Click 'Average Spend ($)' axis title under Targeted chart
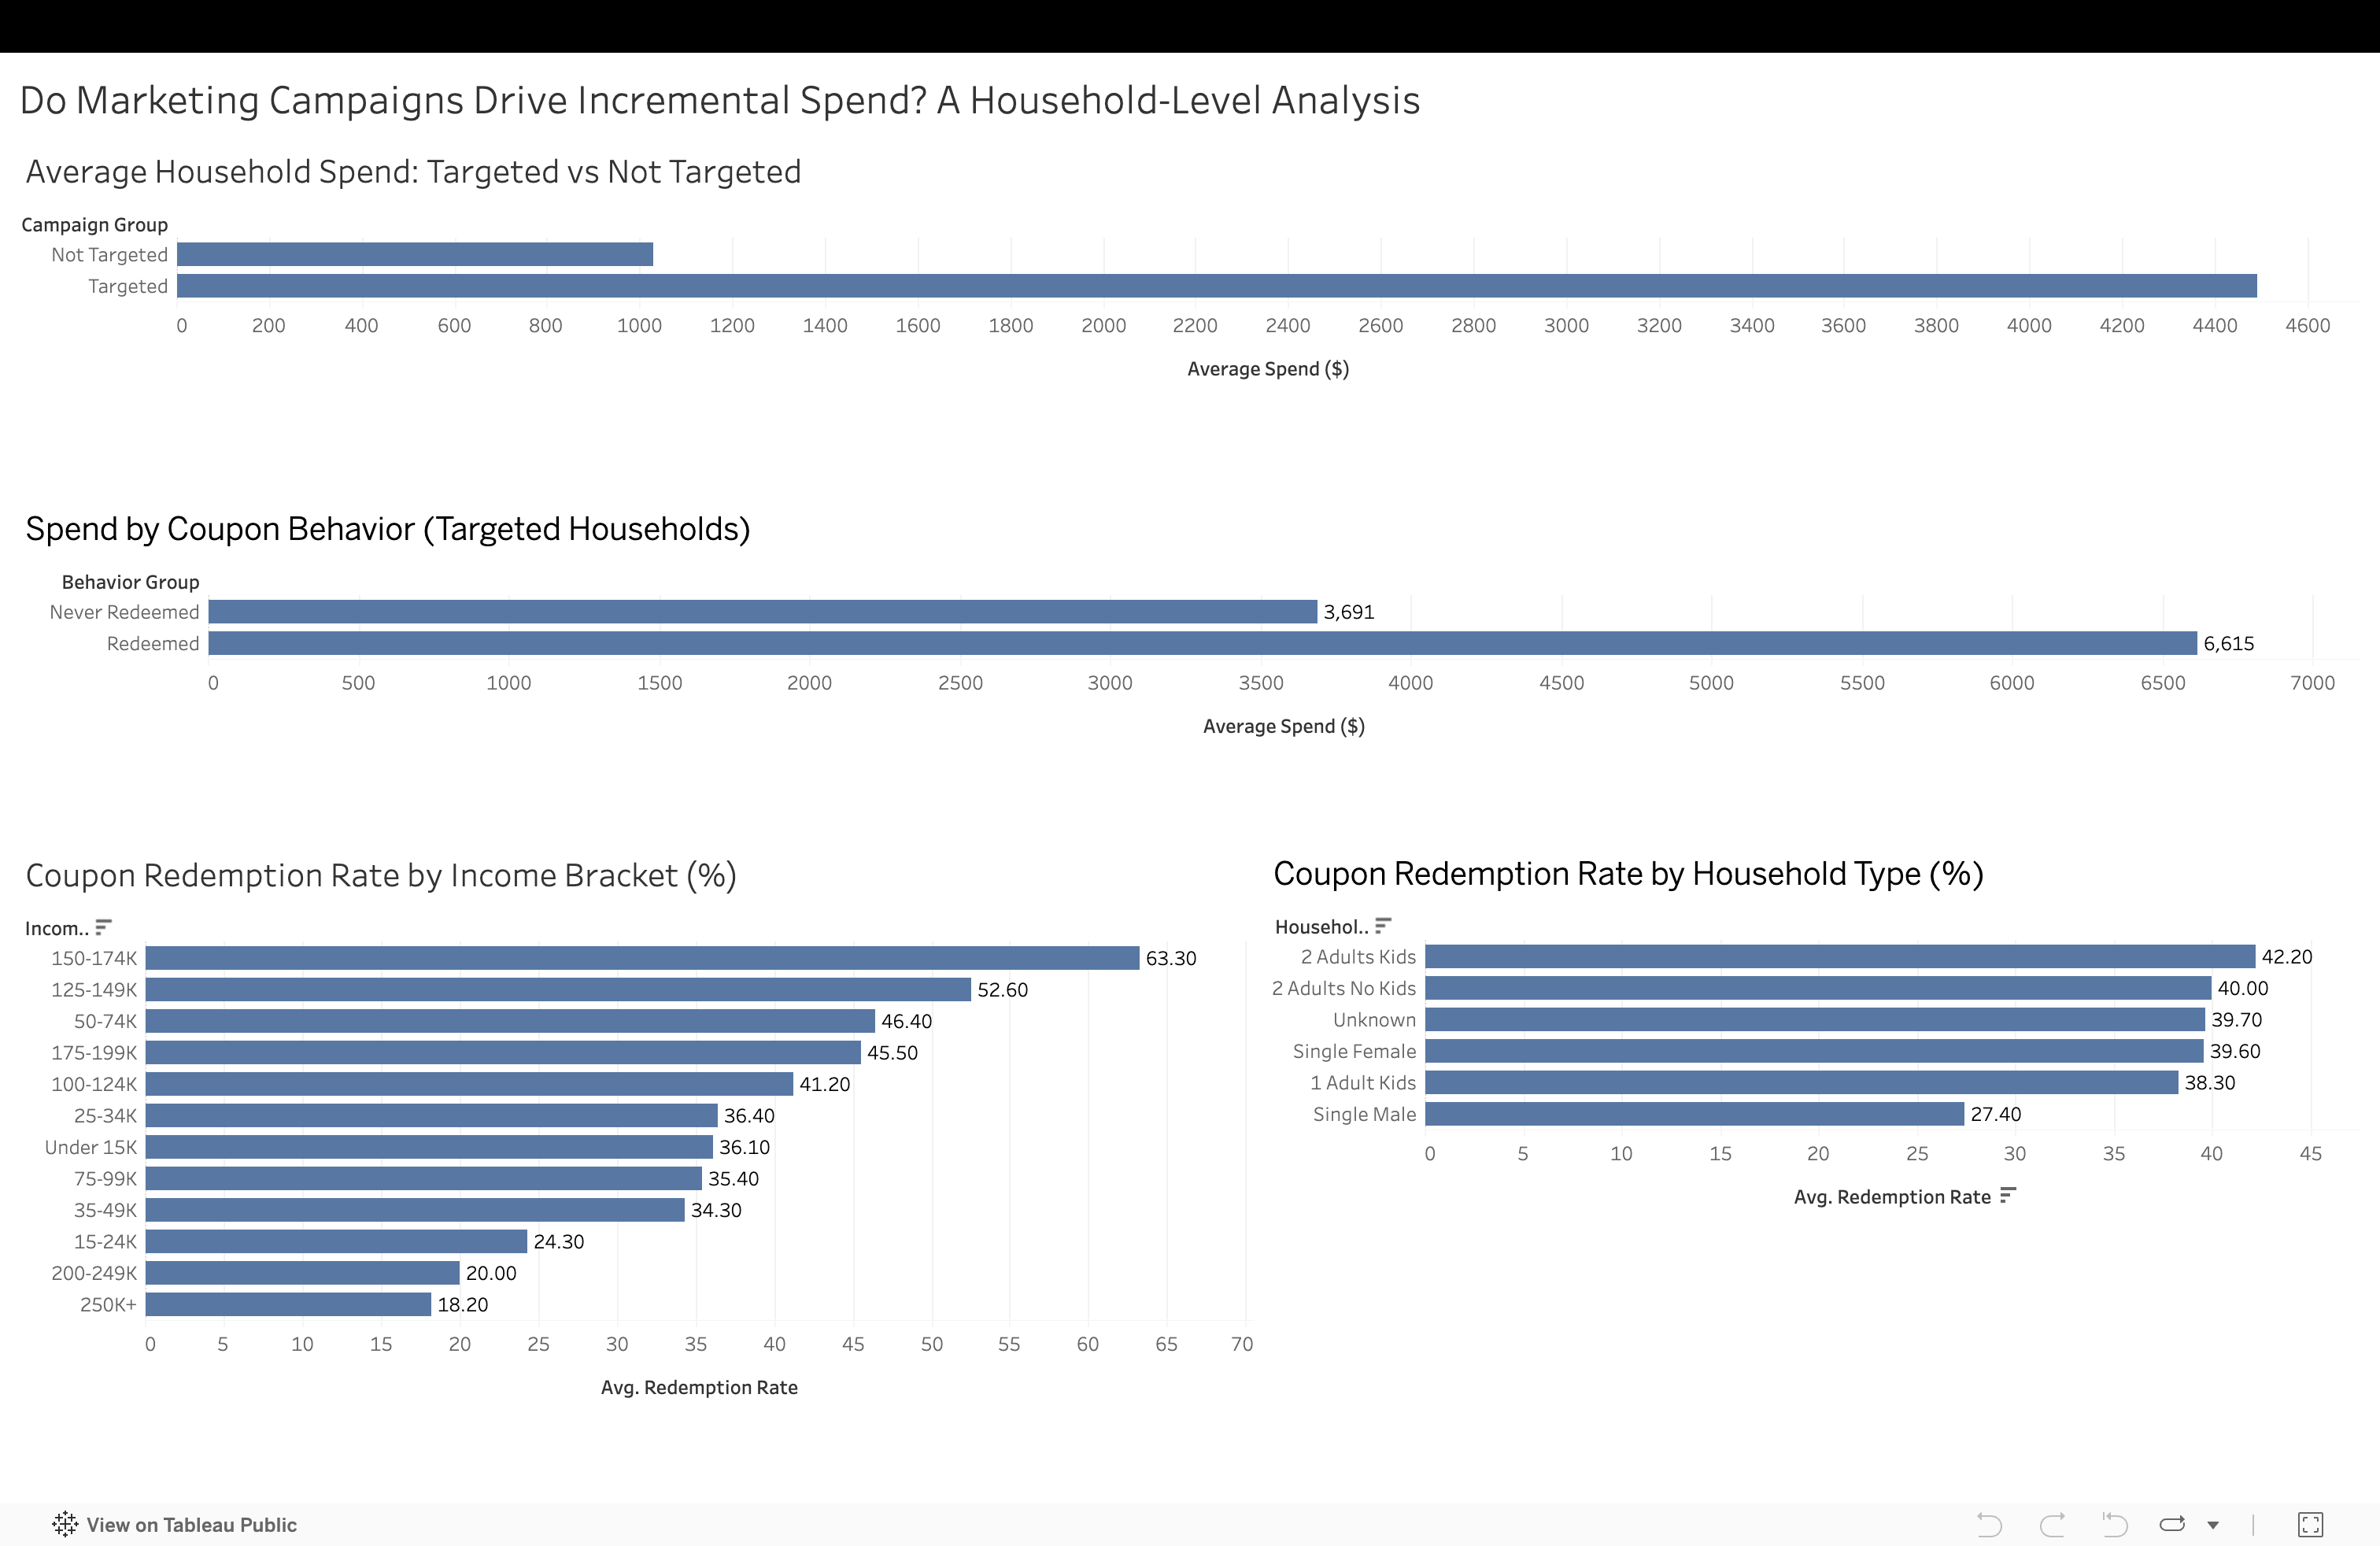2380x1546 pixels. tap(1268, 369)
